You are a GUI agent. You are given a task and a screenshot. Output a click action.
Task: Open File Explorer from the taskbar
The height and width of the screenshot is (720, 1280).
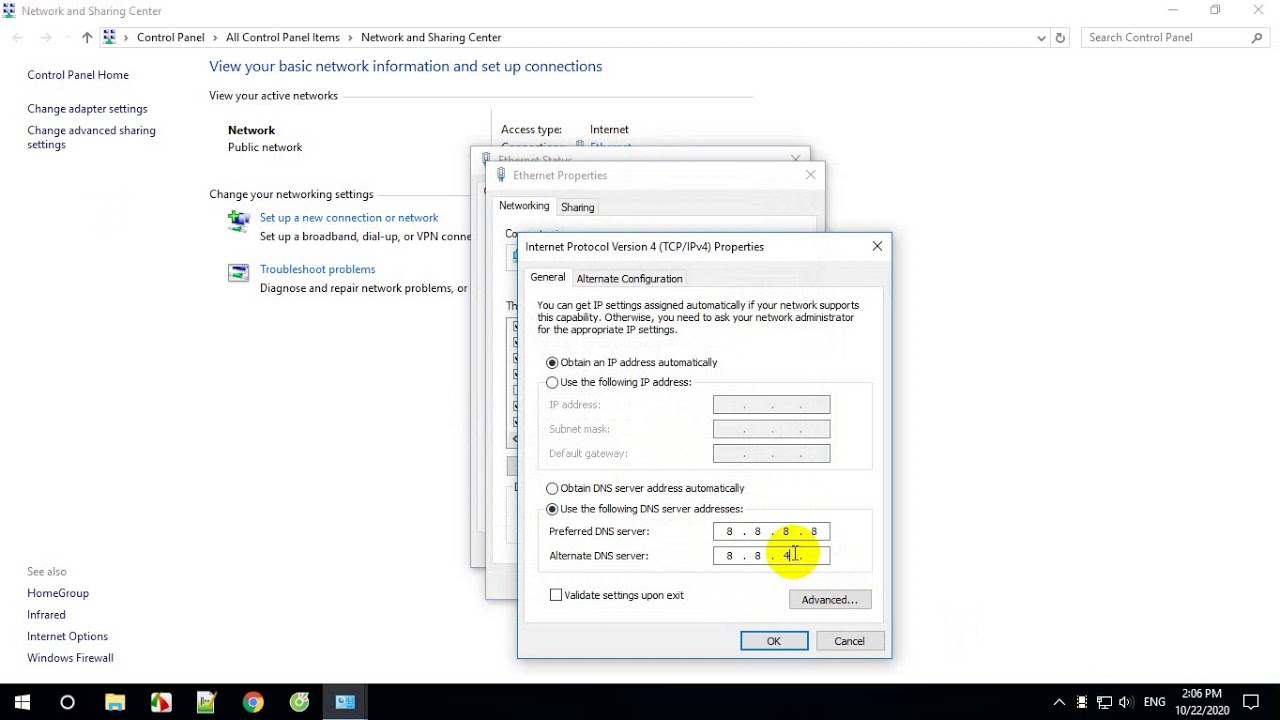(x=114, y=702)
